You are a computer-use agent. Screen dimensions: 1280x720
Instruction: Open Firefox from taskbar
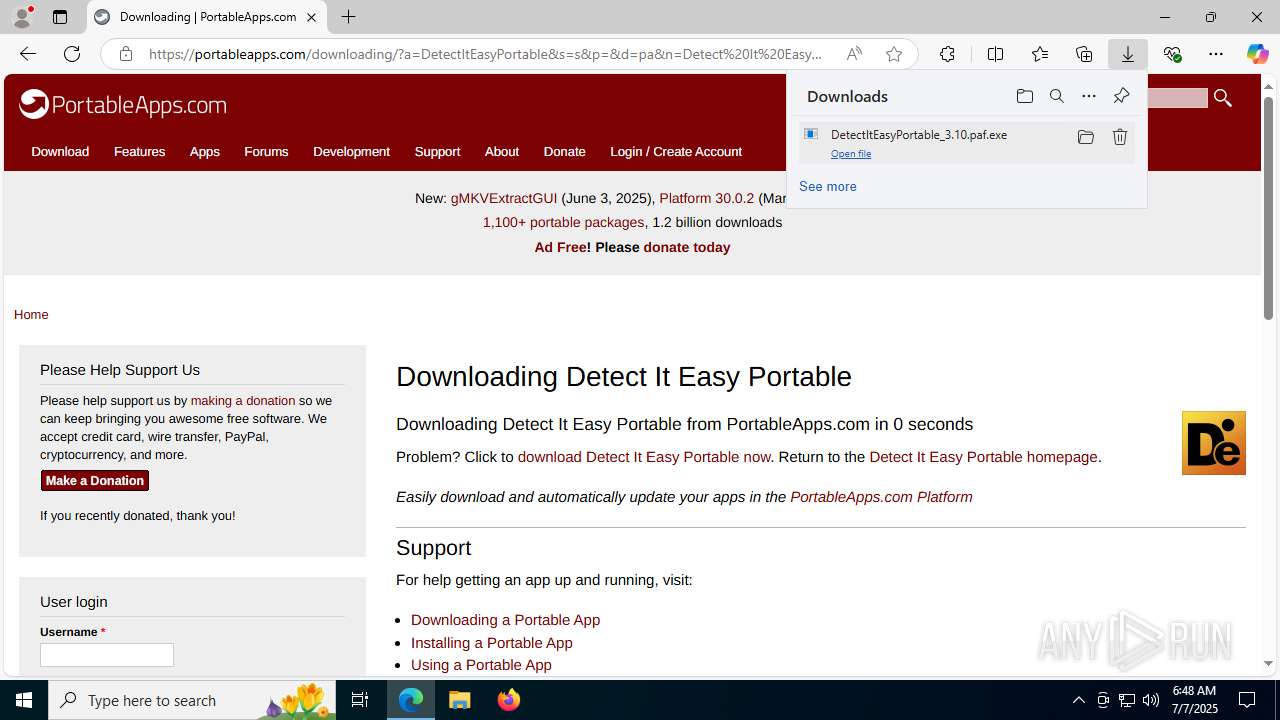tap(509, 700)
